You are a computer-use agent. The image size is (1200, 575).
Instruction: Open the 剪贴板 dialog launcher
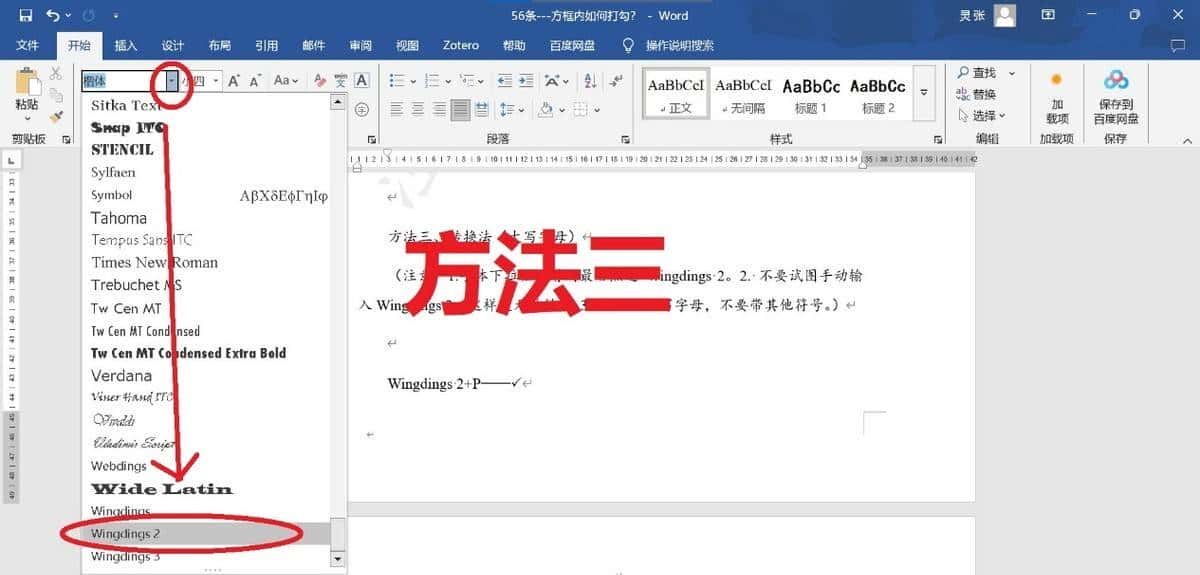point(66,140)
